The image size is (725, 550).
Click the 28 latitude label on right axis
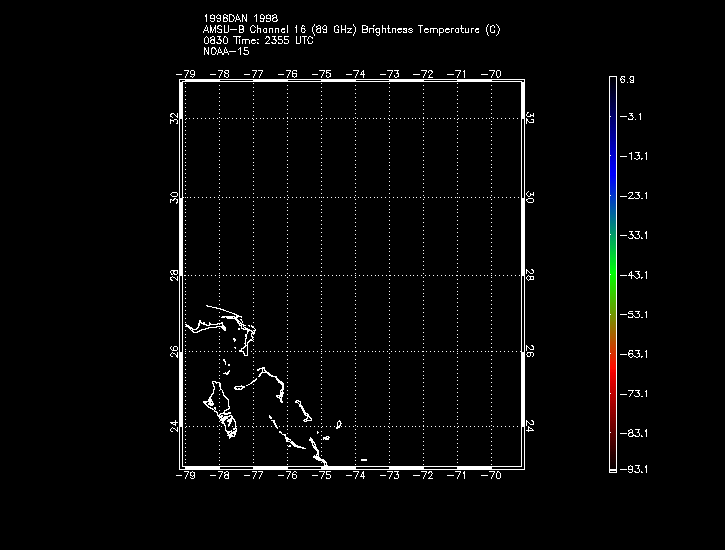click(530, 275)
